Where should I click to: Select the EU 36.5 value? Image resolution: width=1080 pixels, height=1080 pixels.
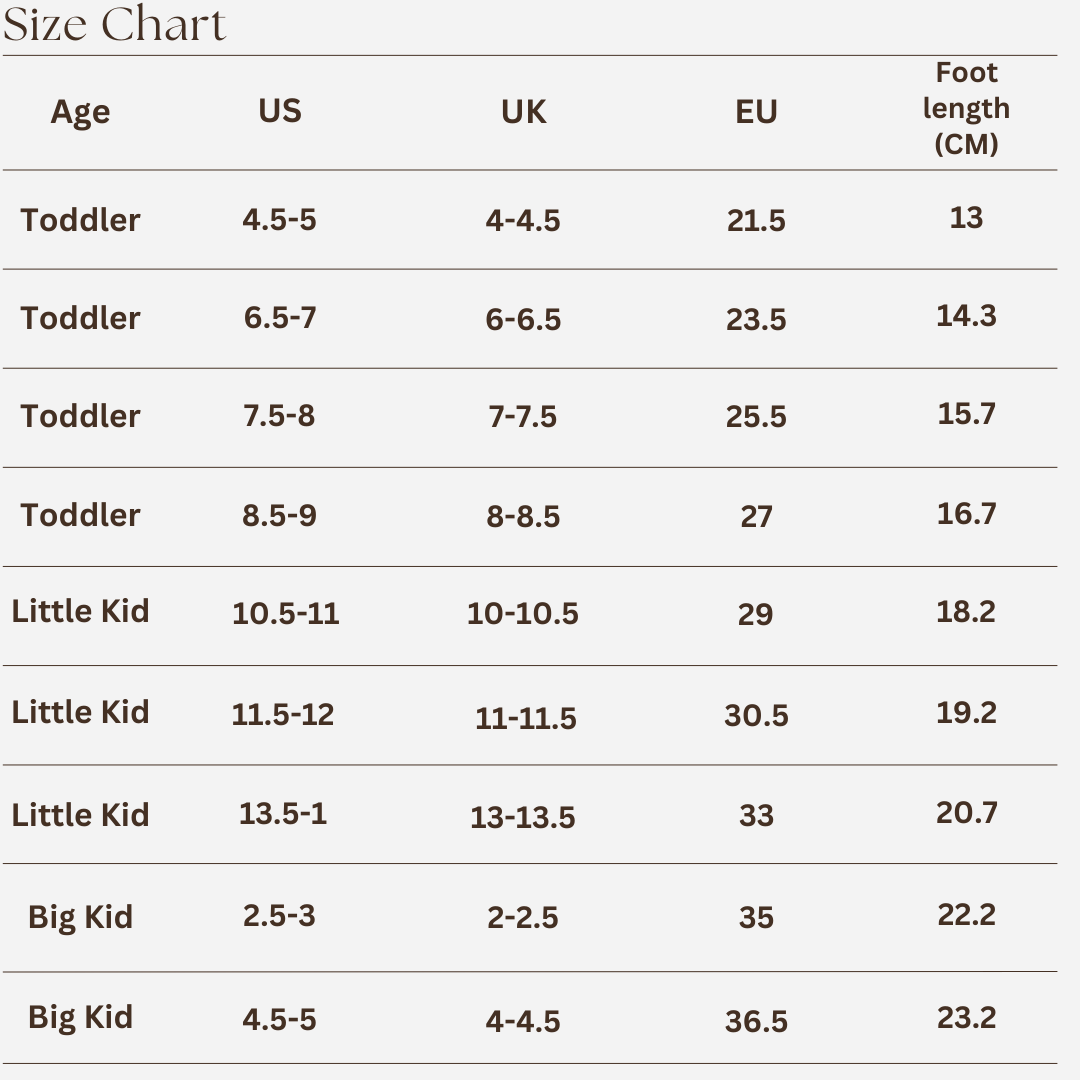pos(756,1021)
